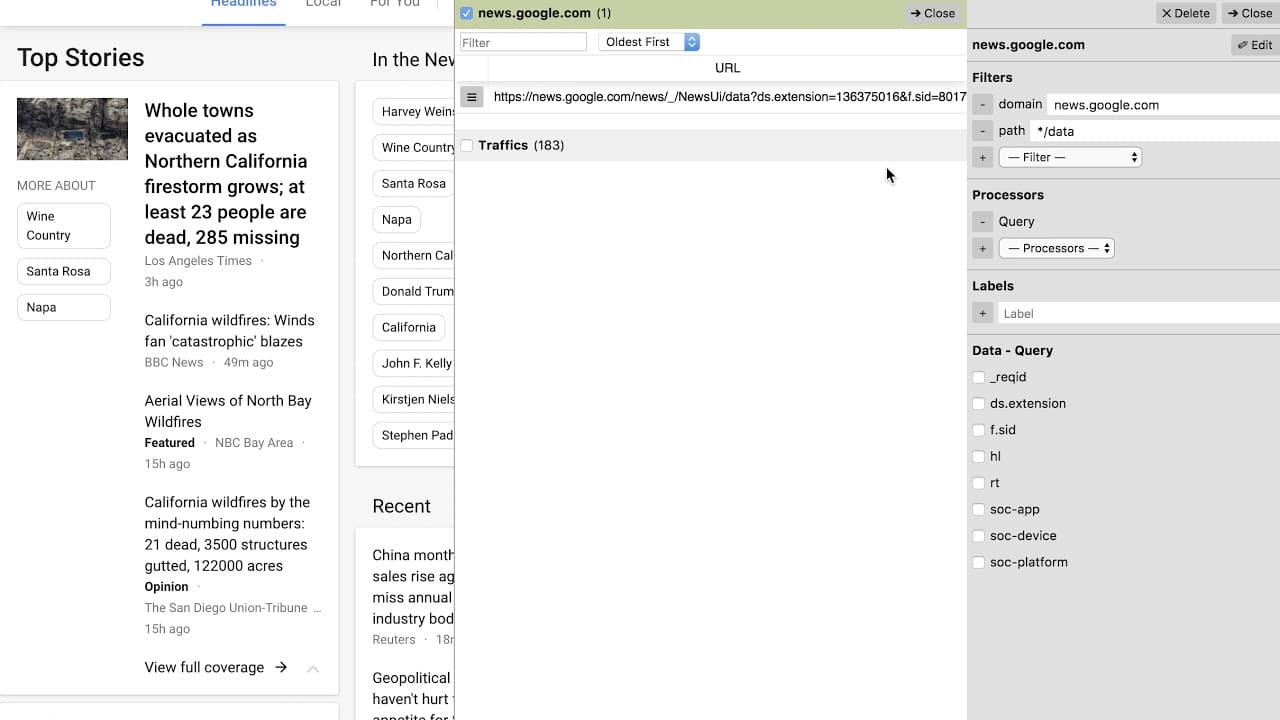Click the Traffics (183) group label

coord(521,146)
